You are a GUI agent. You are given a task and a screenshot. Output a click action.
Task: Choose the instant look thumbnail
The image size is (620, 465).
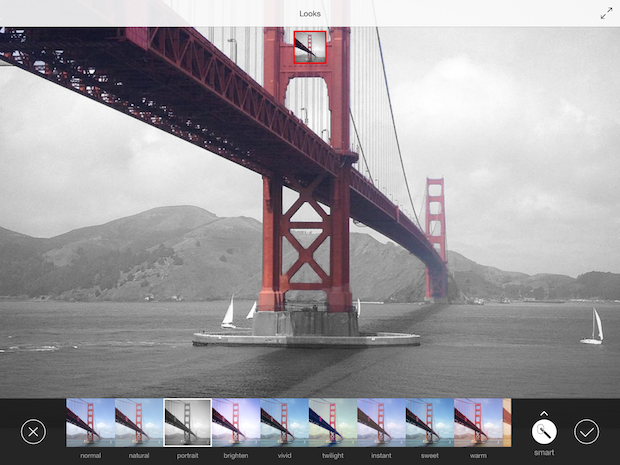pyautogui.click(x=381, y=422)
